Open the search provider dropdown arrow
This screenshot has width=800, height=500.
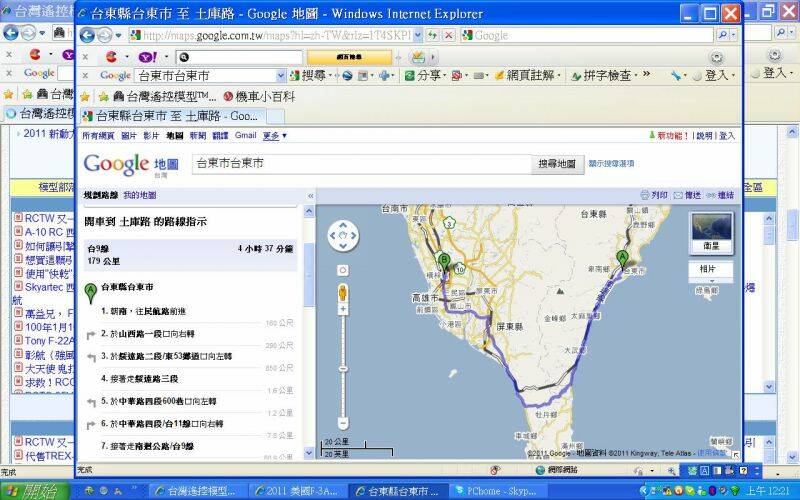[x=734, y=35]
